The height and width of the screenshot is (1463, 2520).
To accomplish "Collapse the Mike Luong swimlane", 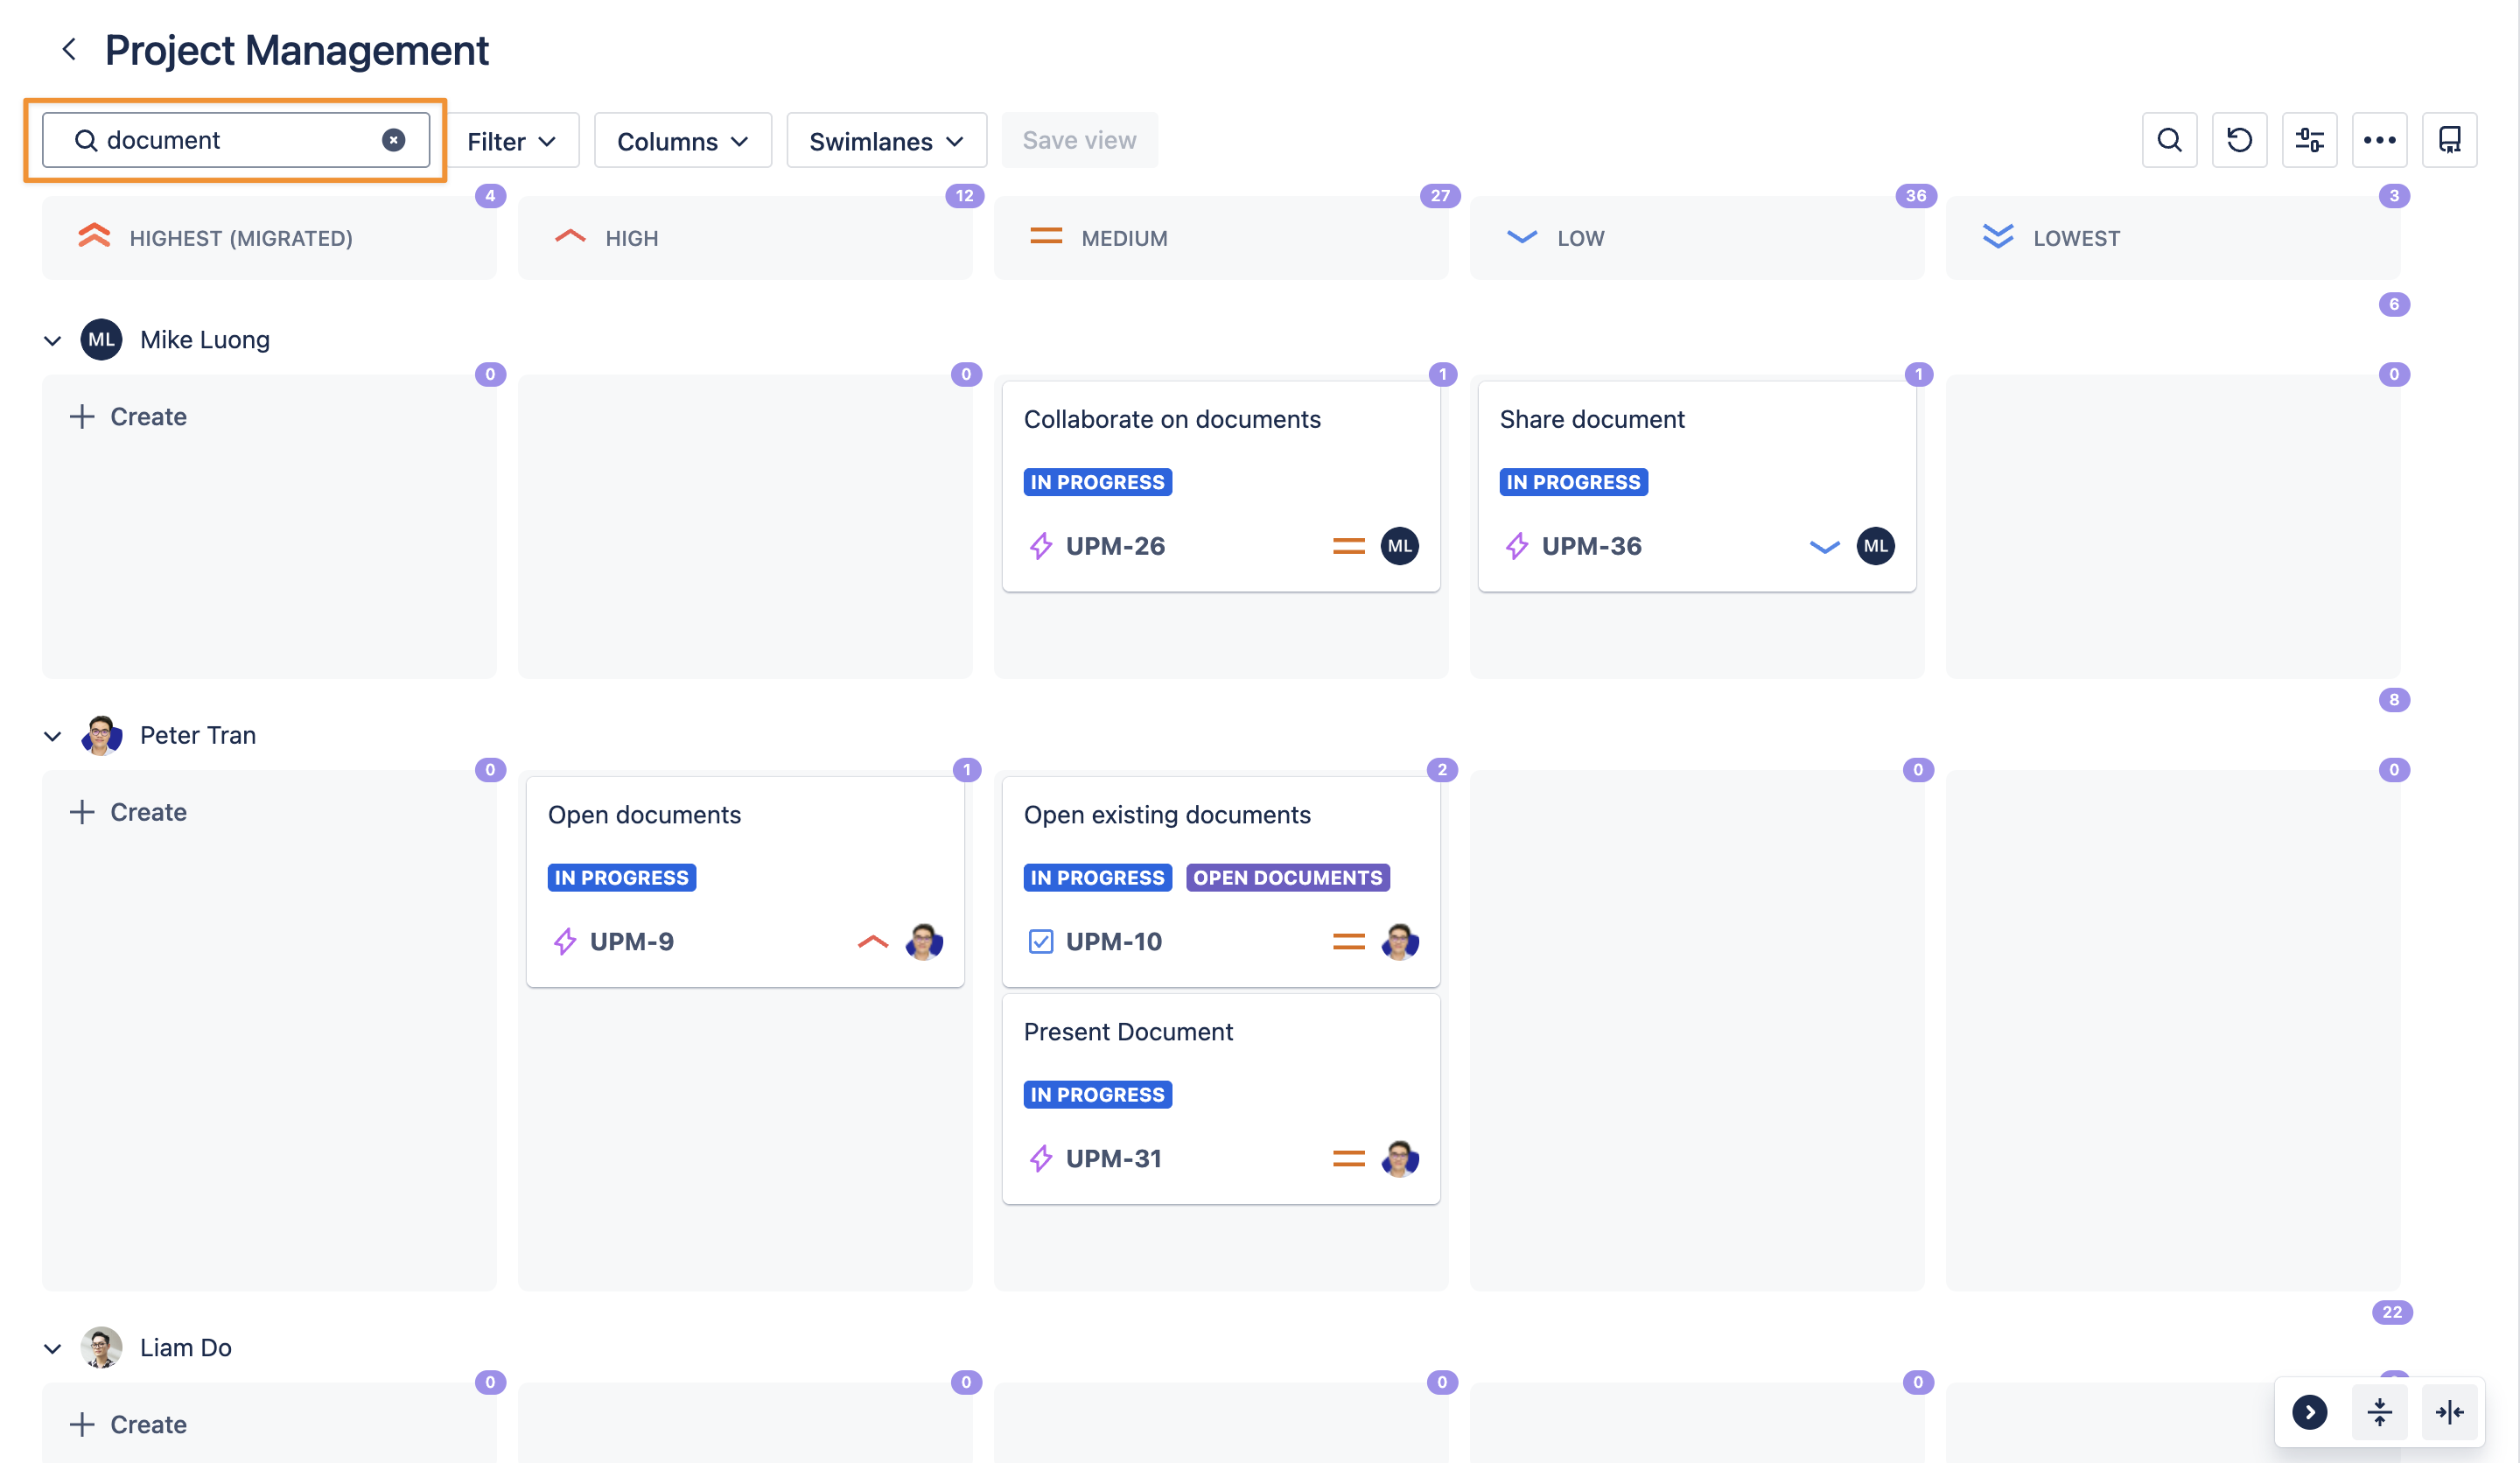I will [53, 340].
